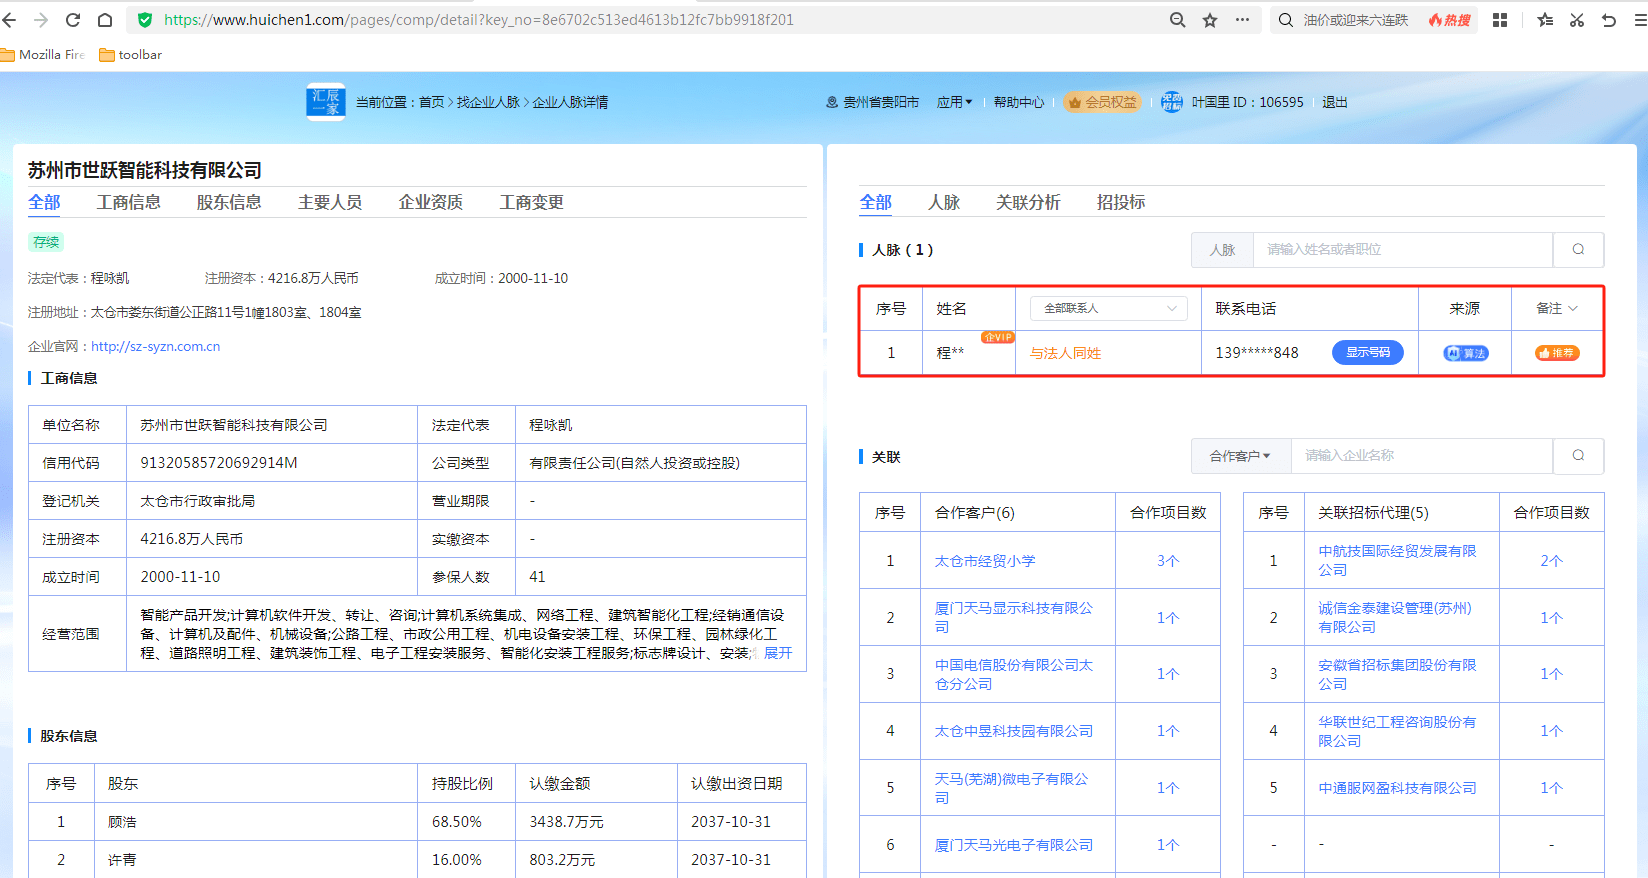Select the left panel 全部 tab
Image resolution: width=1648 pixels, height=878 pixels.
44,202
